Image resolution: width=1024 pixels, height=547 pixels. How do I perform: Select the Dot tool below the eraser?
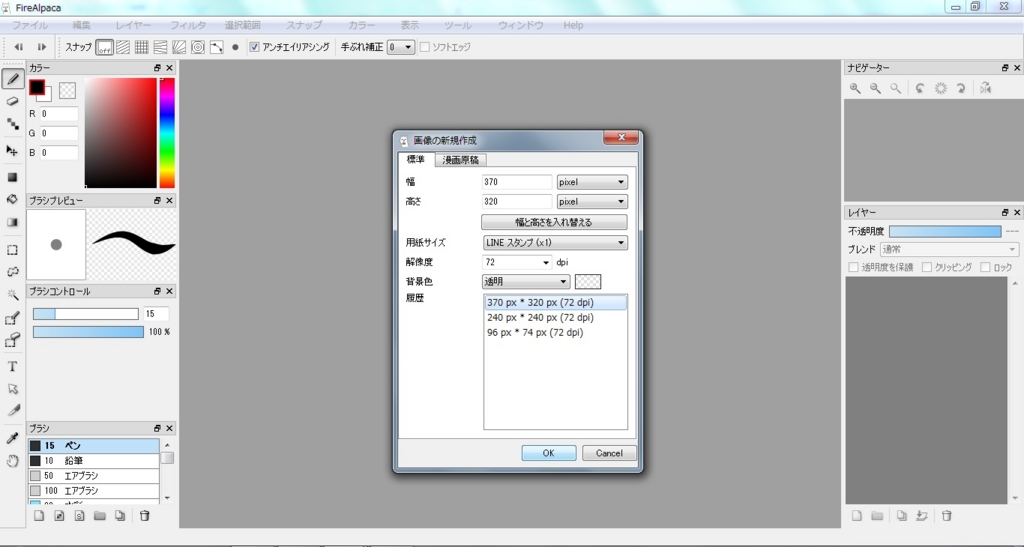tap(12, 123)
